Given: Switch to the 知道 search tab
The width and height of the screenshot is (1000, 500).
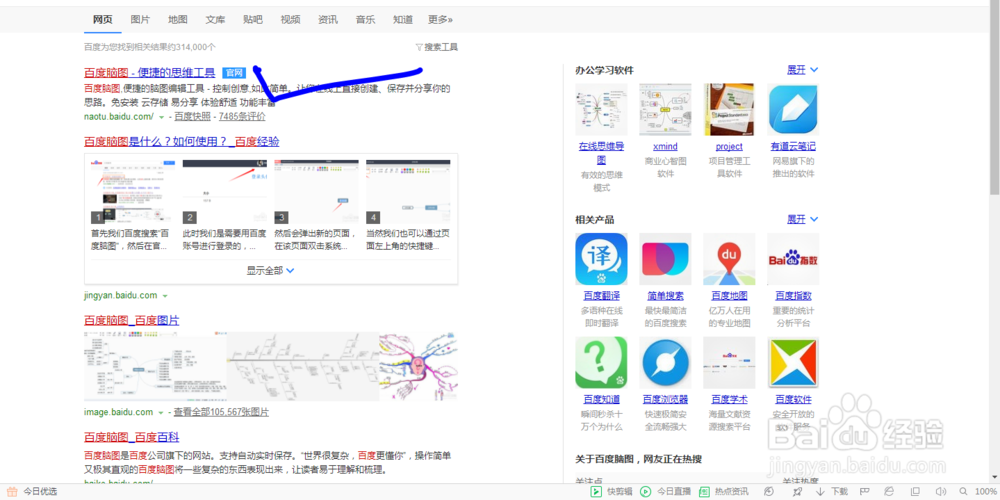Looking at the screenshot, I should point(403,20).
